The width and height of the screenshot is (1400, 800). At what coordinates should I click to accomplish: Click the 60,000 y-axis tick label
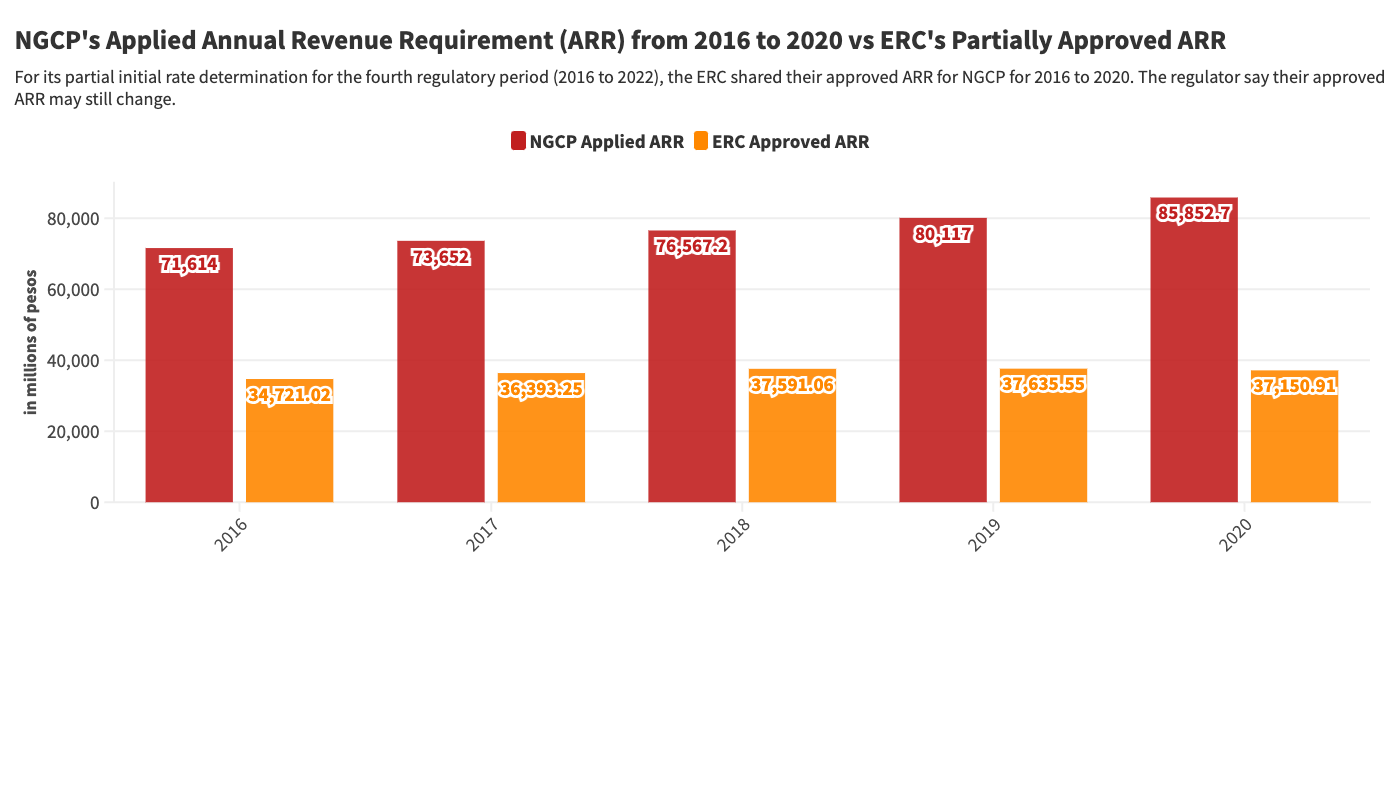(x=75, y=290)
